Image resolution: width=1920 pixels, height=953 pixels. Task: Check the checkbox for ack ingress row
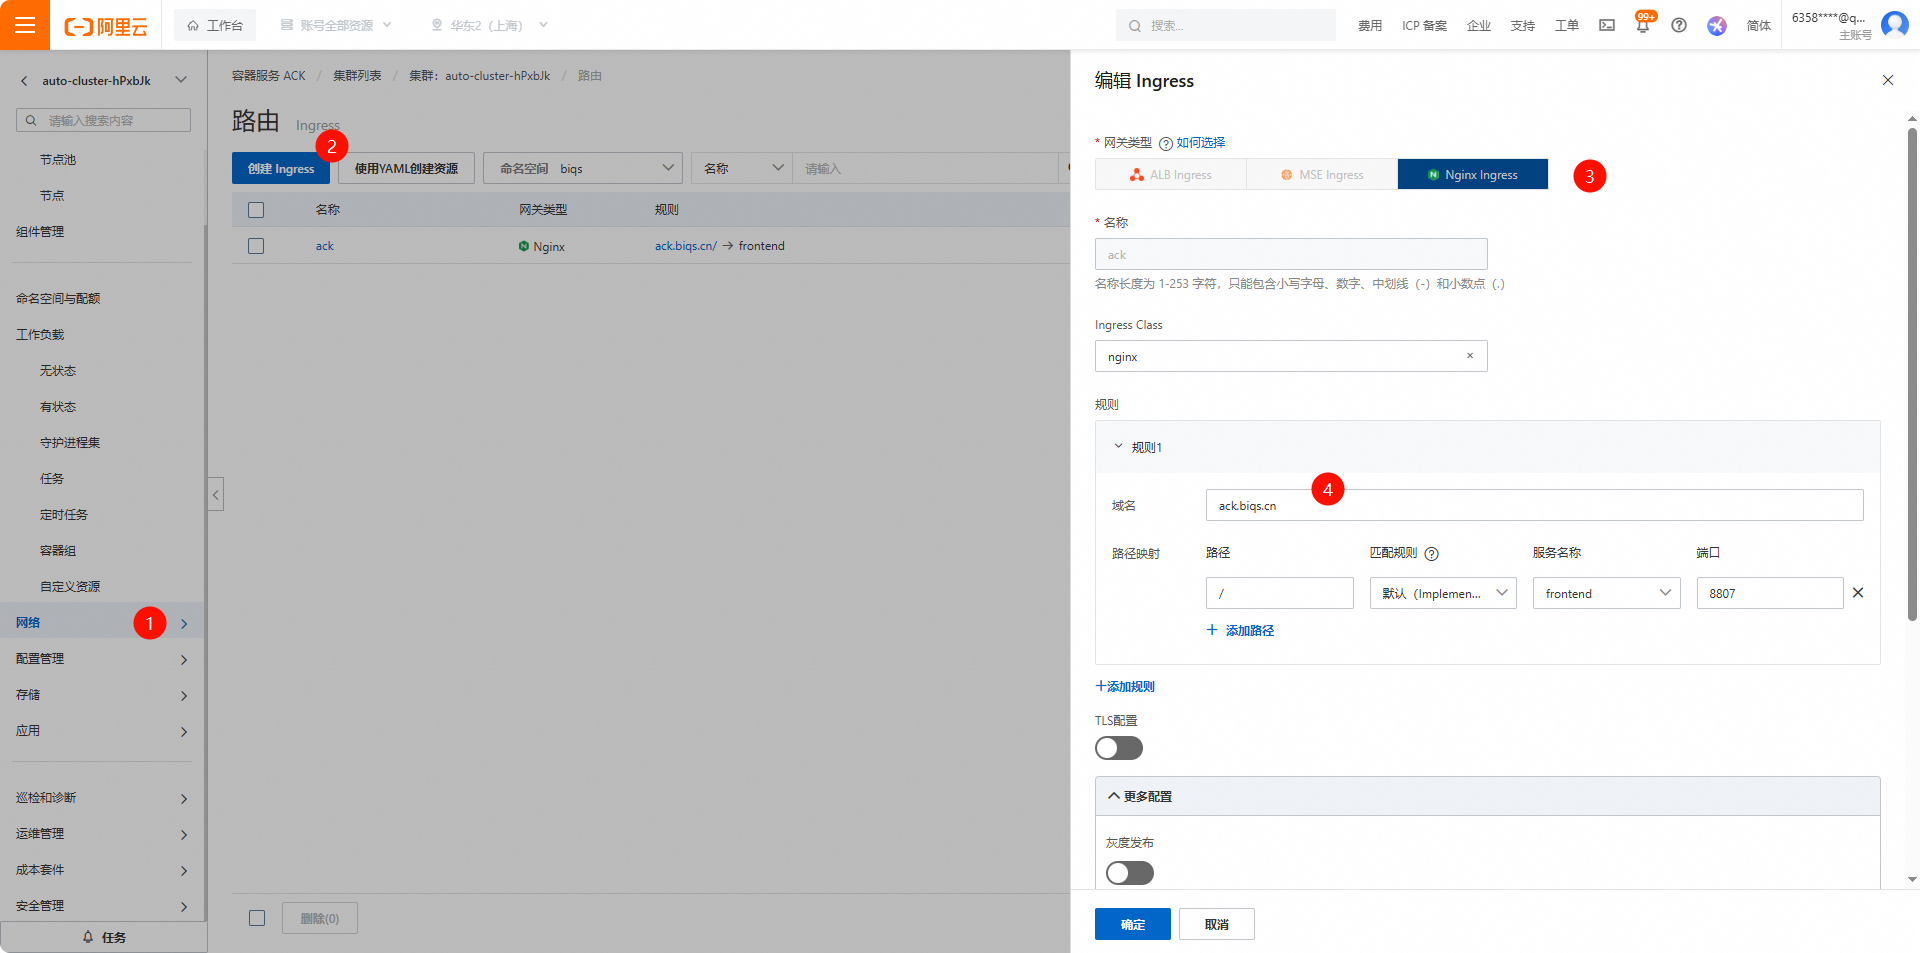click(256, 246)
